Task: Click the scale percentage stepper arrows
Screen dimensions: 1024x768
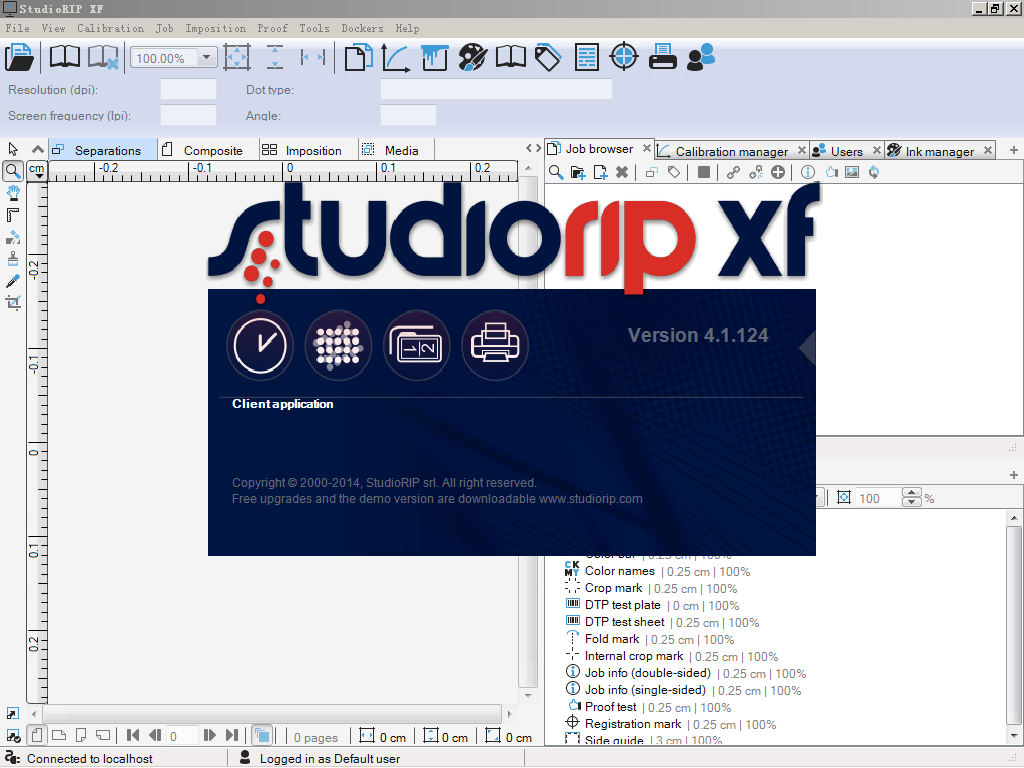Action: (912, 498)
